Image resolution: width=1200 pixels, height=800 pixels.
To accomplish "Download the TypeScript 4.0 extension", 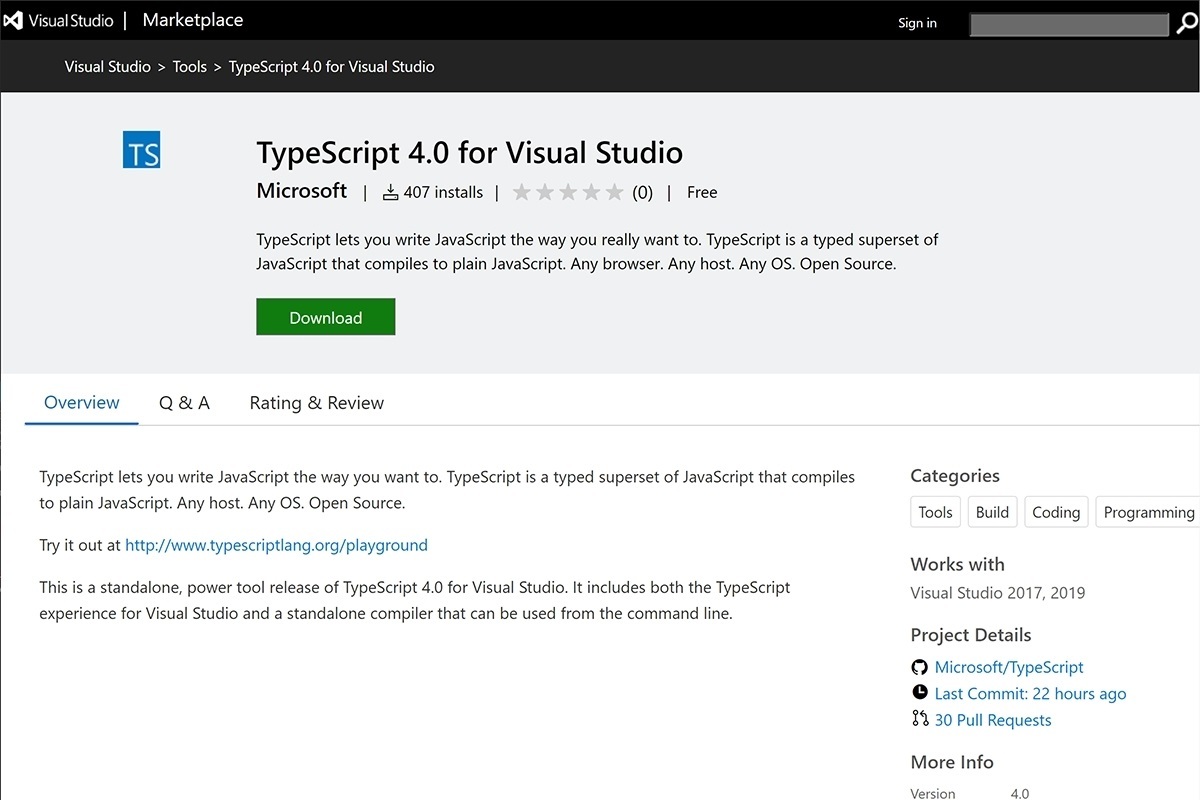I will (x=326, y=317).
